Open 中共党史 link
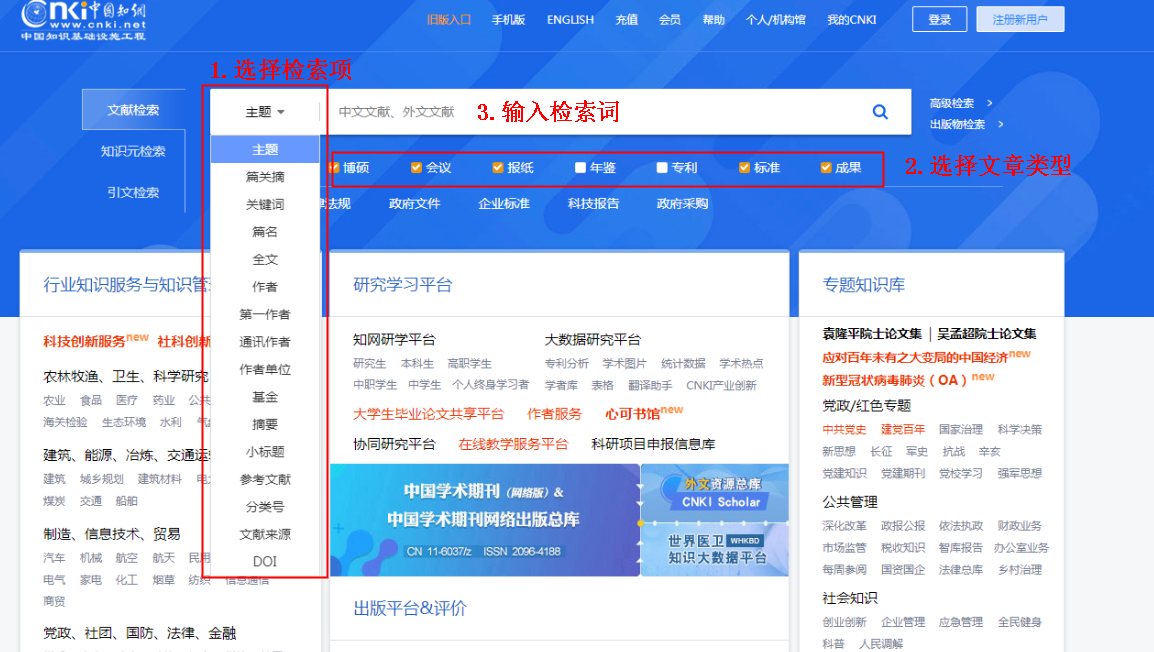The width and height of the screenshot is (1154, 652). 844,429
